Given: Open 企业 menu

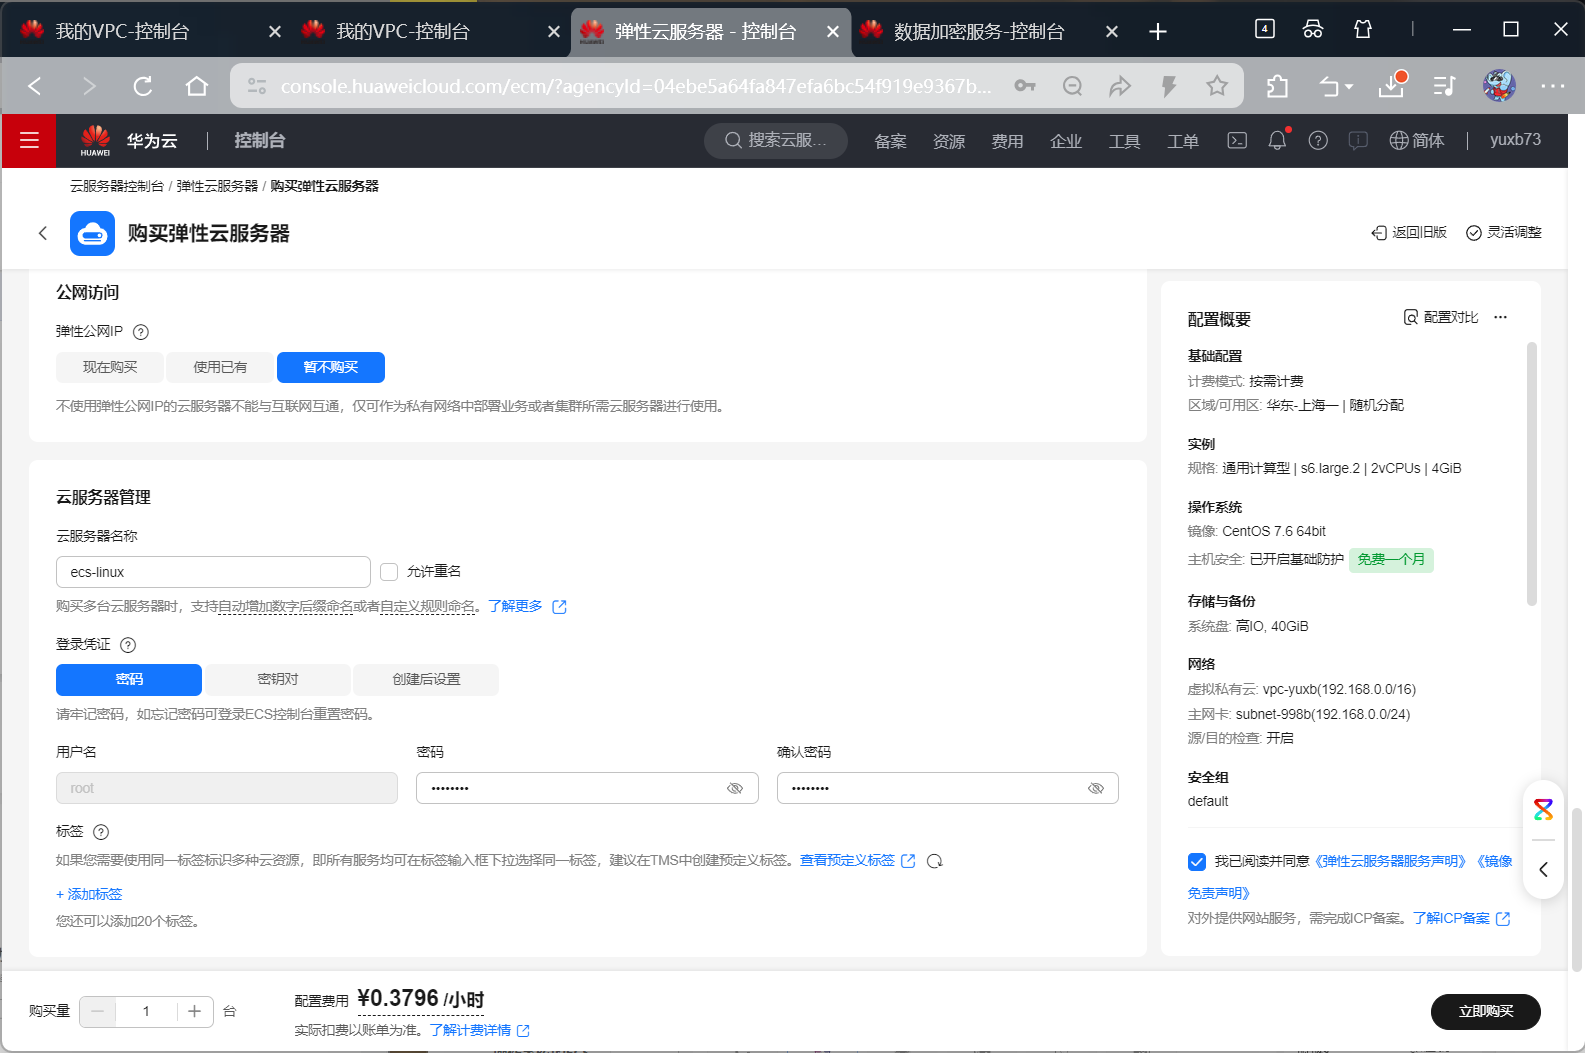Looking at the screenshot, I should click(1066, 141).
